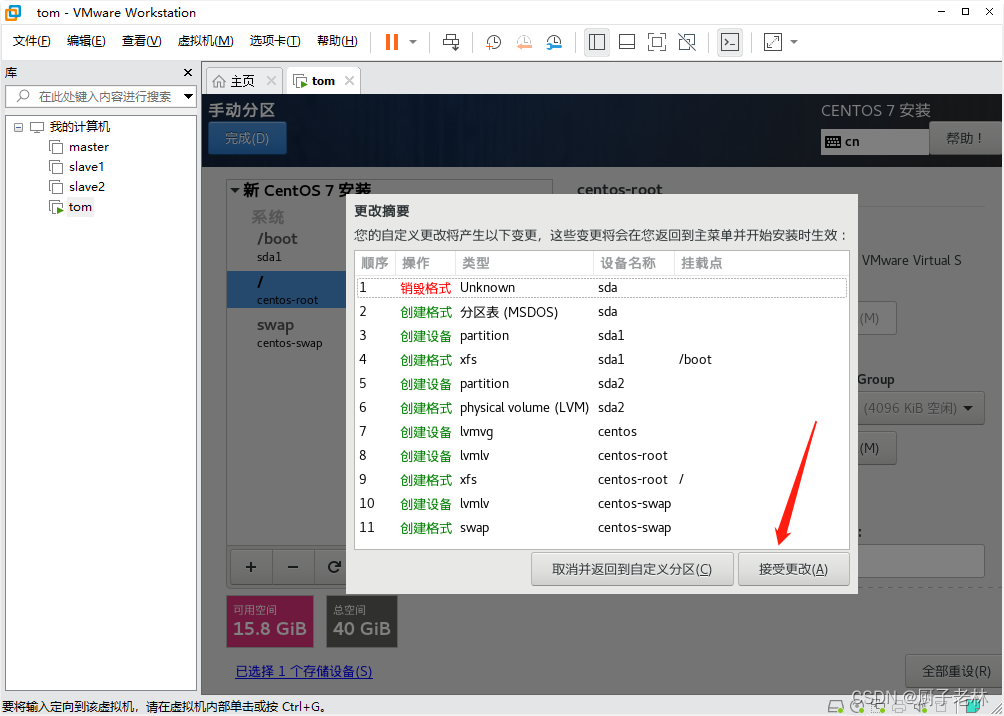Select row 1 销毁格式 Unknown sda

coord(601,288)
